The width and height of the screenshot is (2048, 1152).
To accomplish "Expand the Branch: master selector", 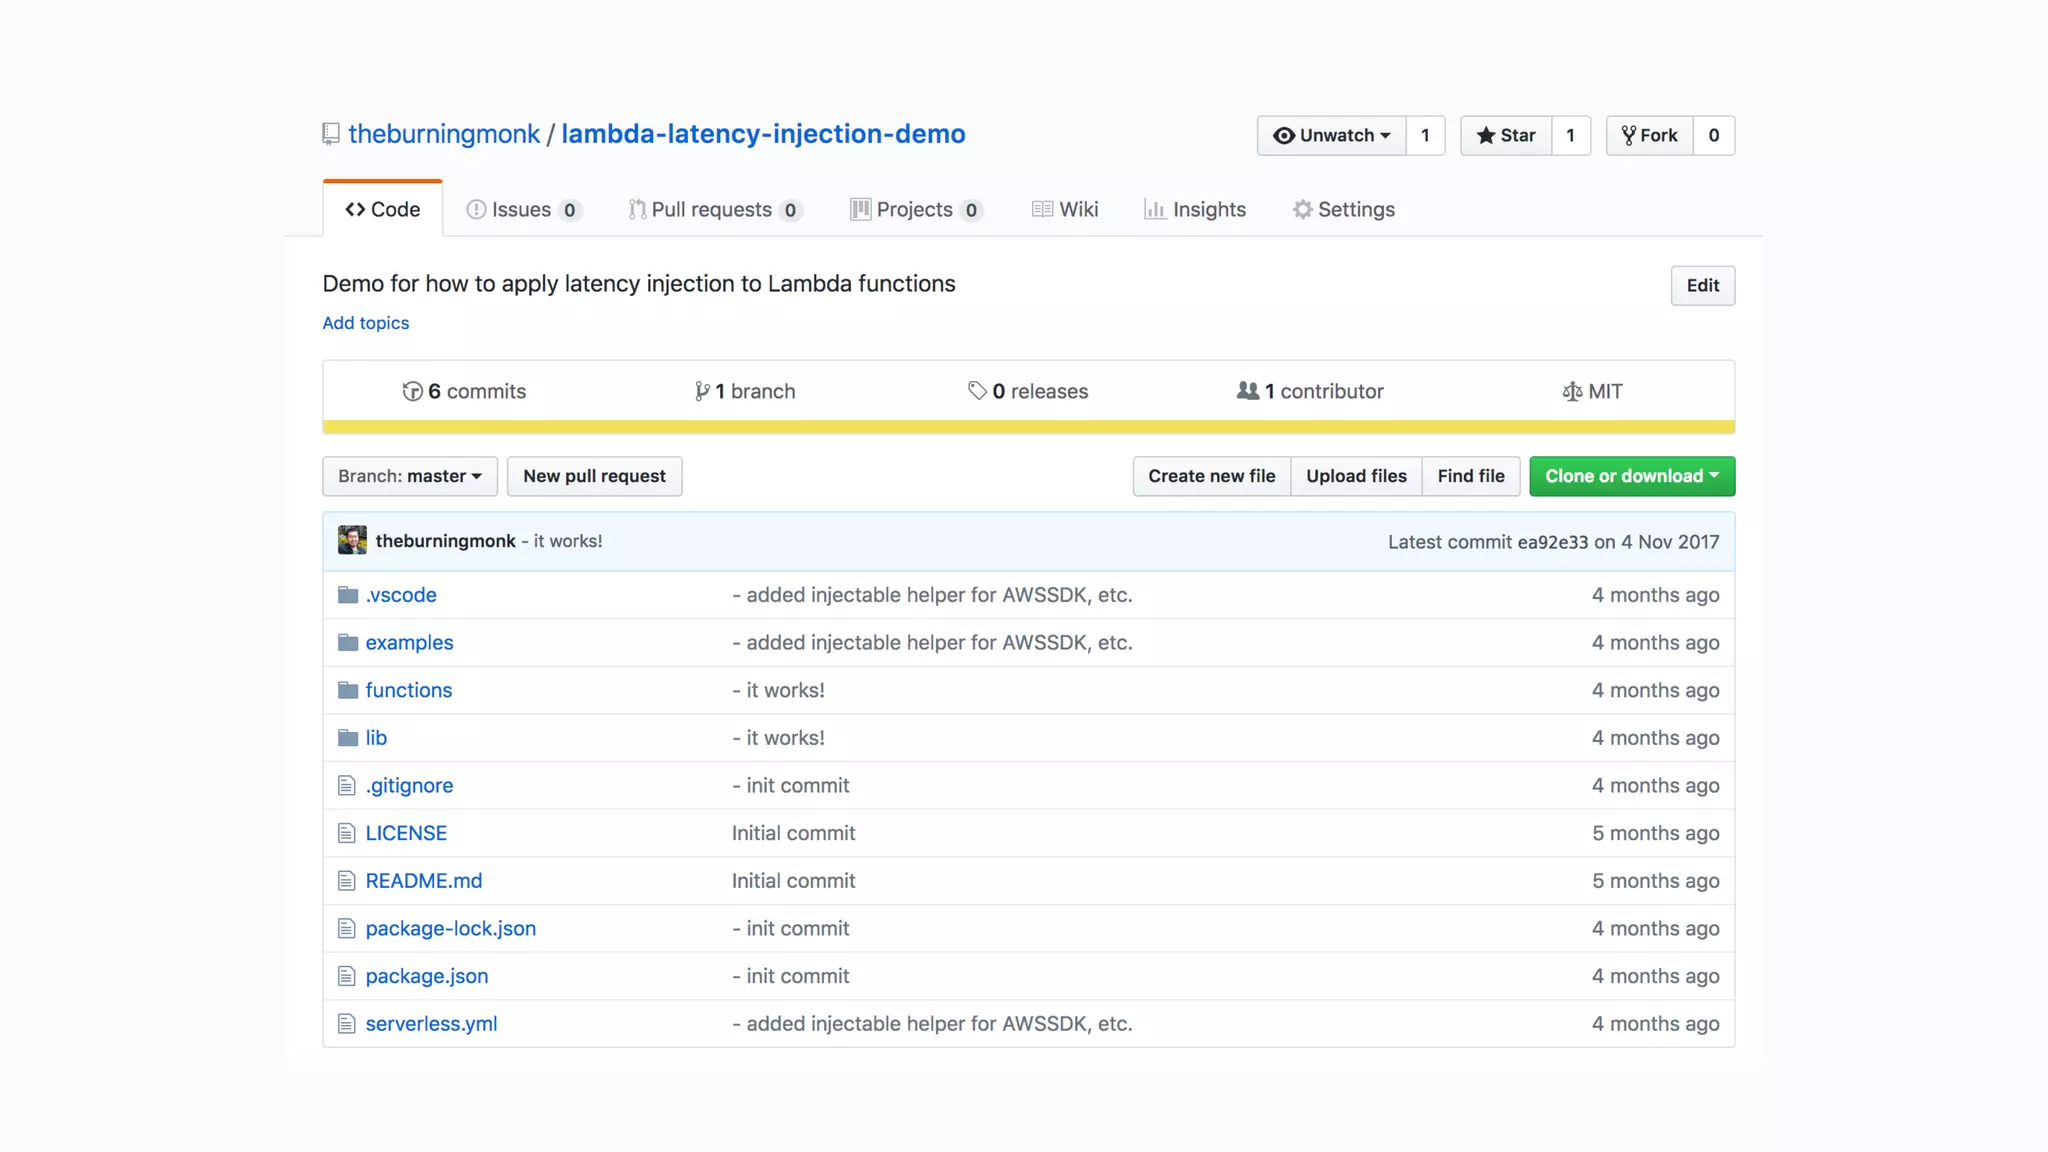I will click(410, 476).
